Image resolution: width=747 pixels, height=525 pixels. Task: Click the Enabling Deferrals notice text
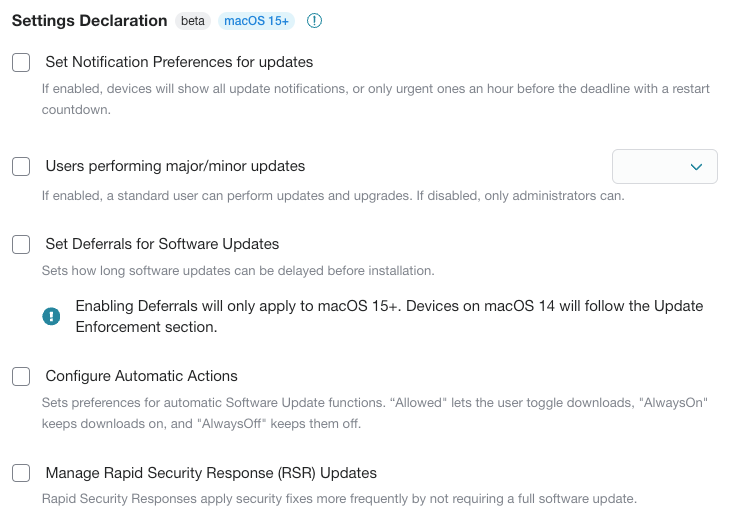click(x=389, y=316)
